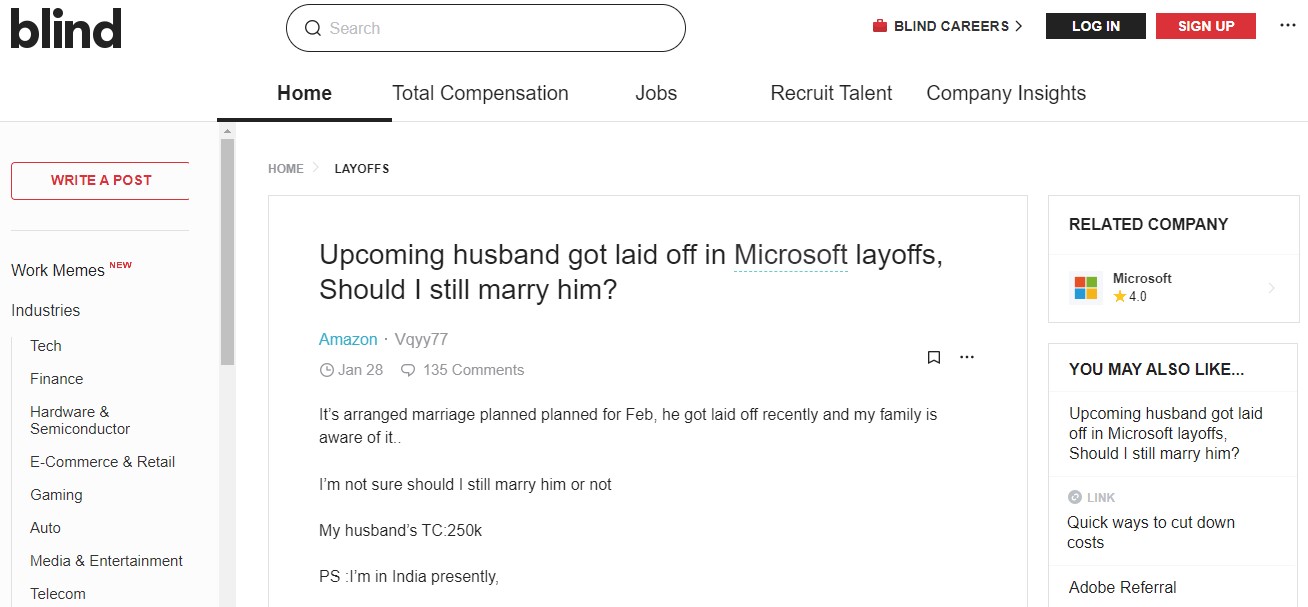The height and width of the screenshot is (607, 1308).
Task: Click the Microsoft logo in Related Company
Action: coord(1086,288)
